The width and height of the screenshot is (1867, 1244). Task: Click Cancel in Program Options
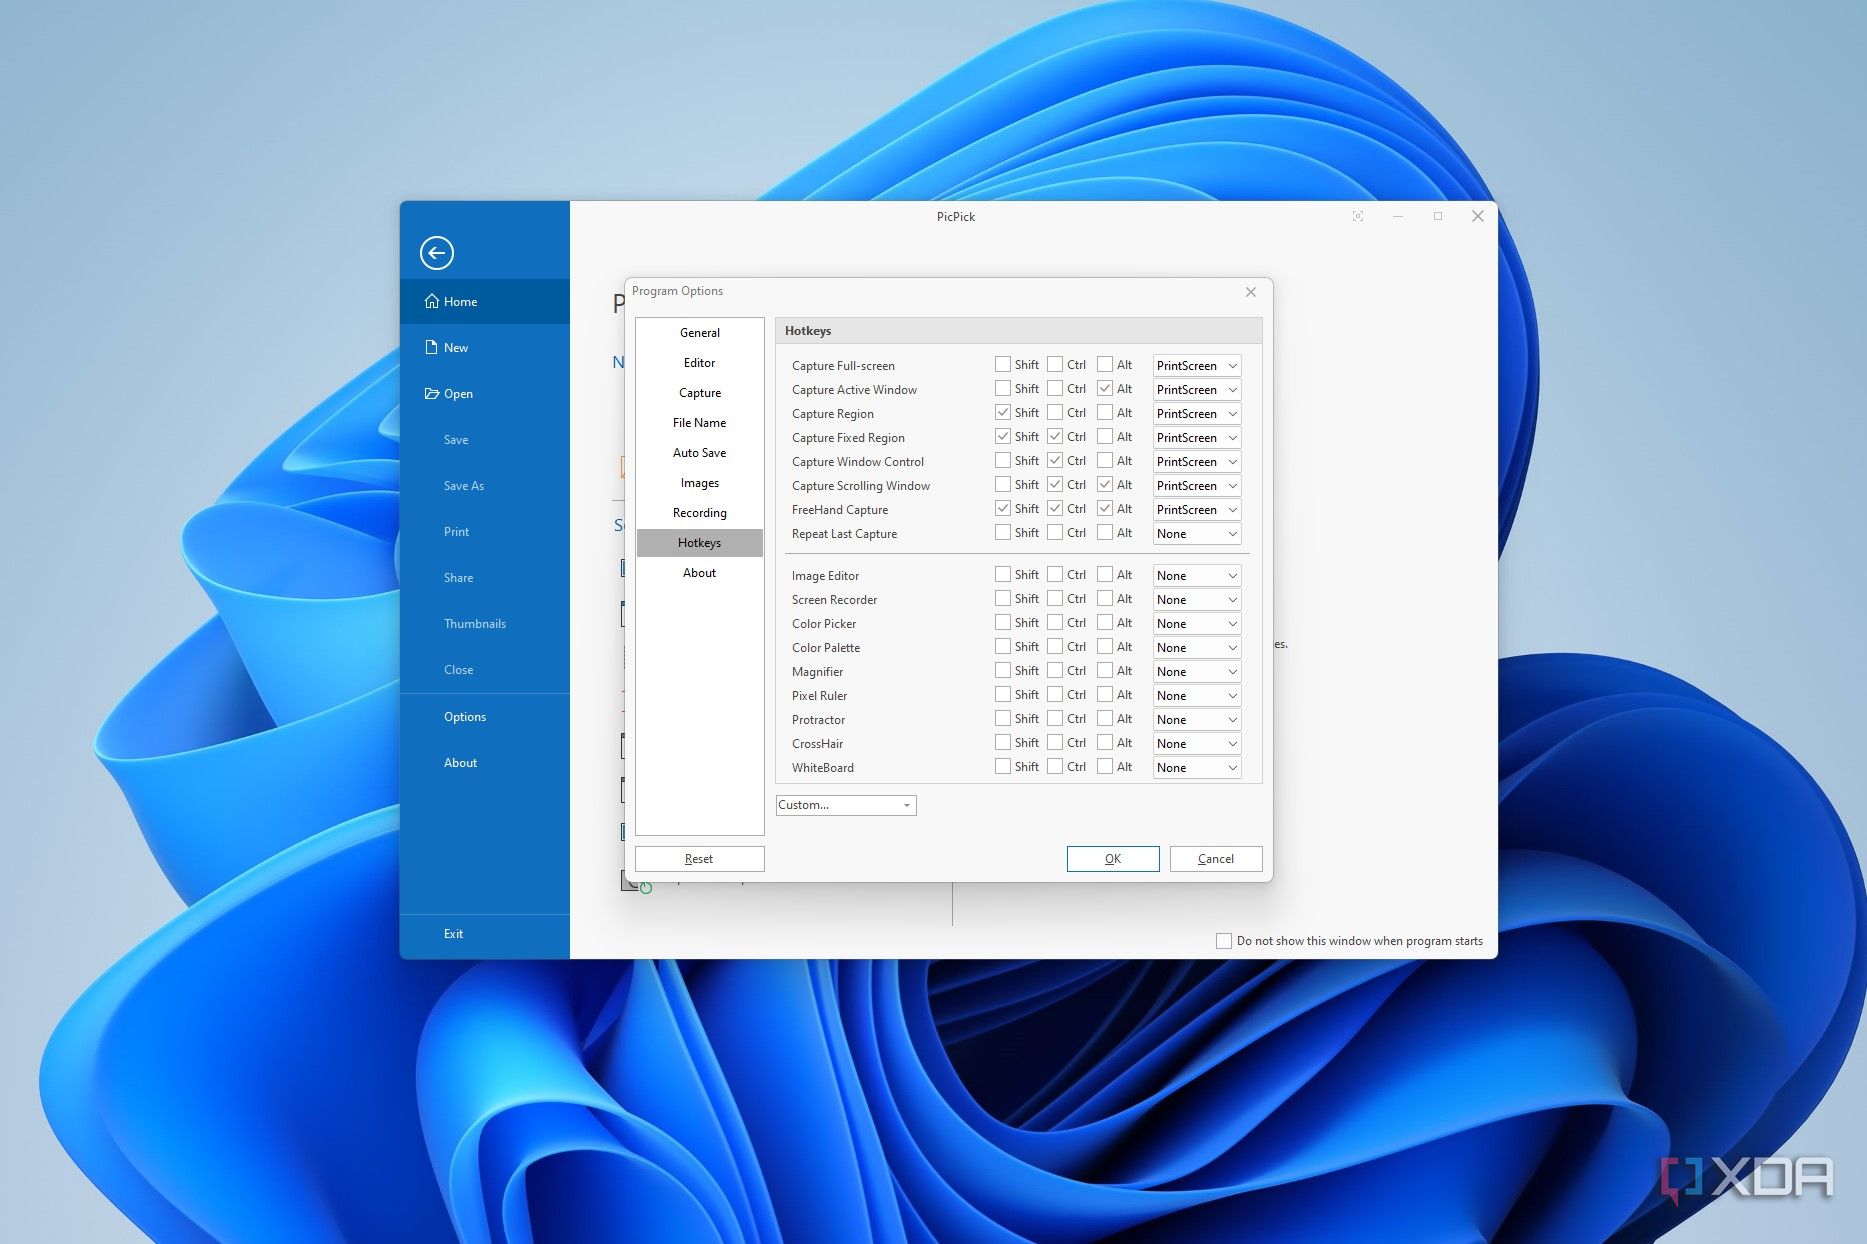pyautogui.click(x=1216, y=859)
